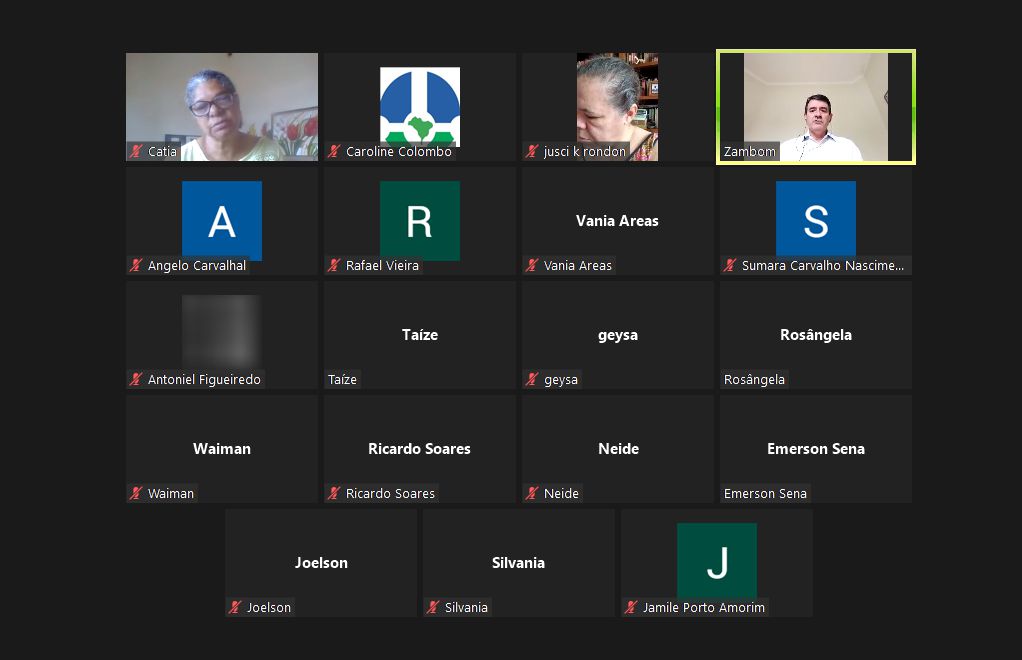Click Caroline Colombo's logo profile picture
The image size is (1022, 660).
pos(420,106)
